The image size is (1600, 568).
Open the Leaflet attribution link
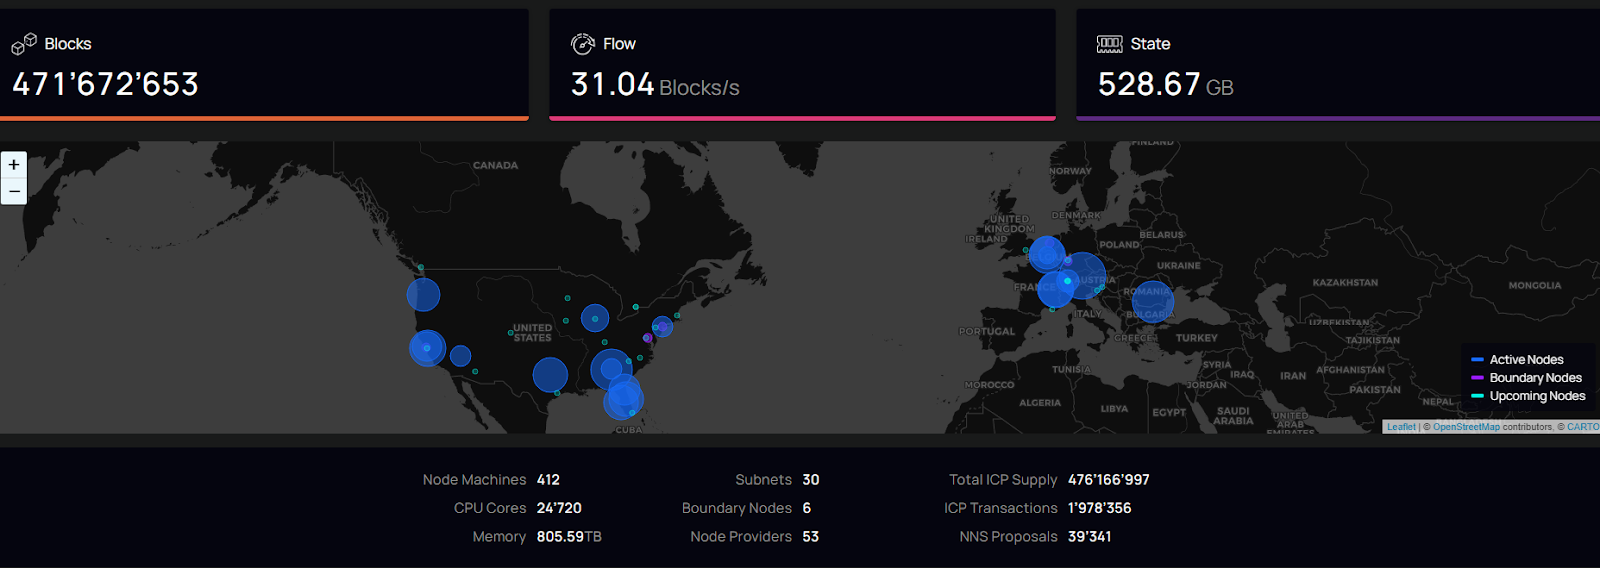(1401, 427)
